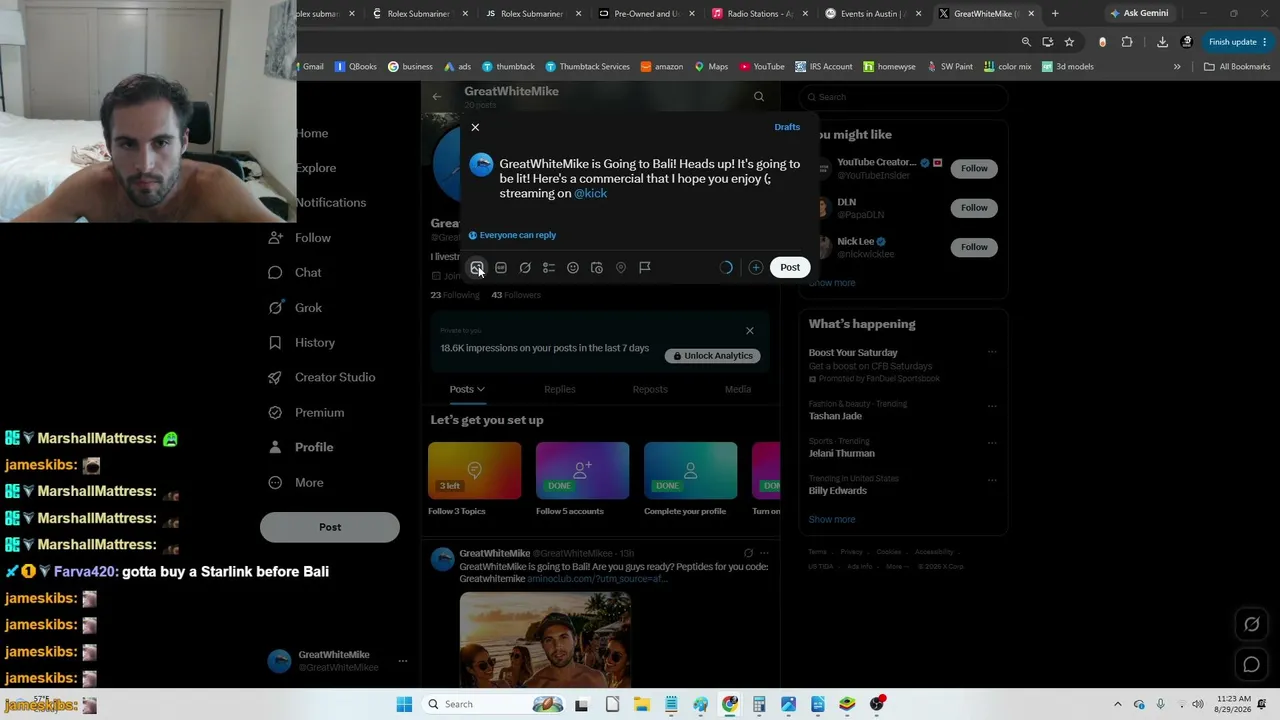Open the floating messages button
Screen dimensions: 1280x720
click(x=1251, y=665)
